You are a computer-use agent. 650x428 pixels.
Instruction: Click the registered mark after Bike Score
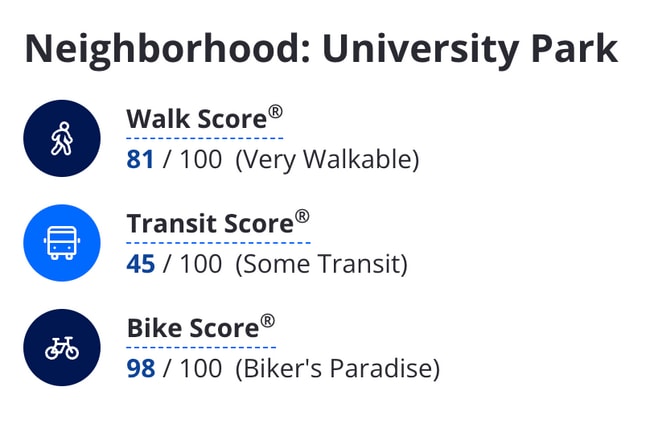pyautogui.click(x=268, y=321)
